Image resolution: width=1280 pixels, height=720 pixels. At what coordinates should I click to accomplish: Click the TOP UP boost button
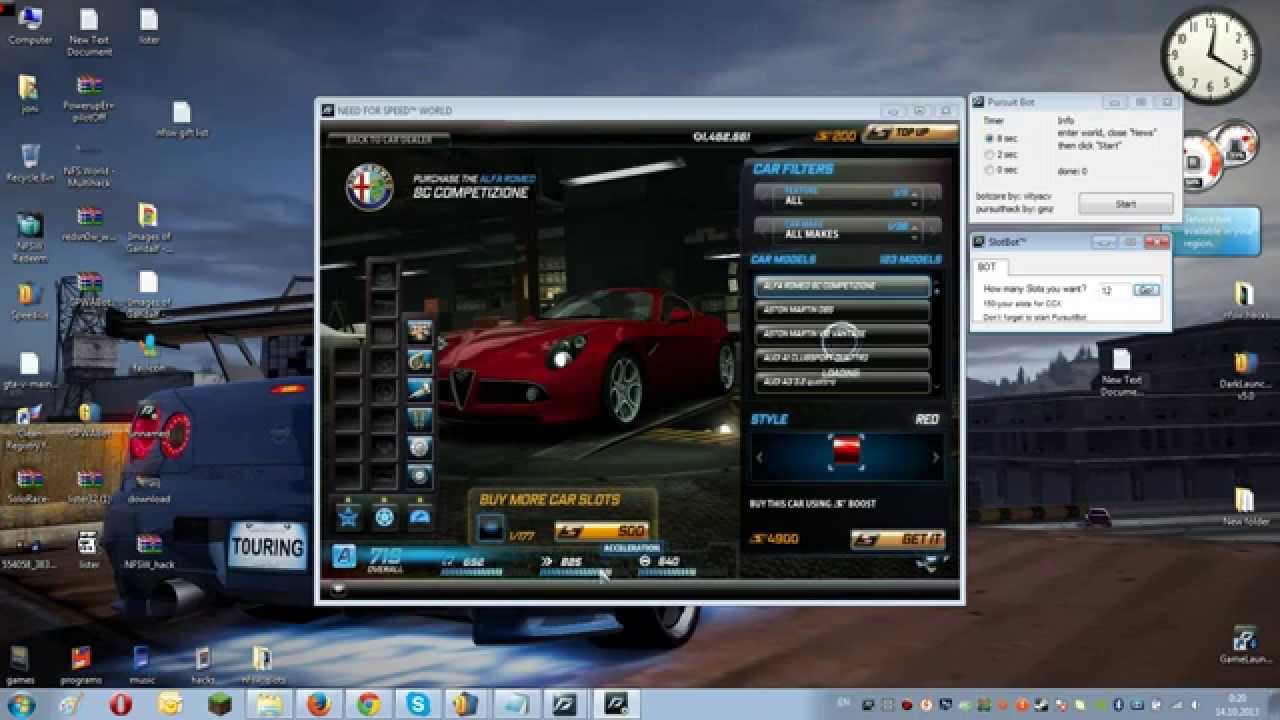(909, 133)
